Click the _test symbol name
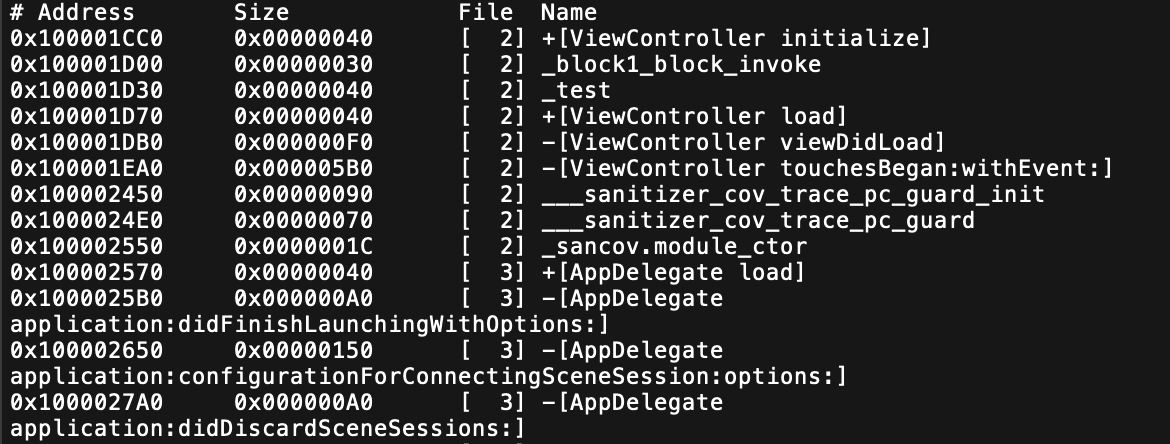This screenshot has width=1170, height=444. pos(576,91)
